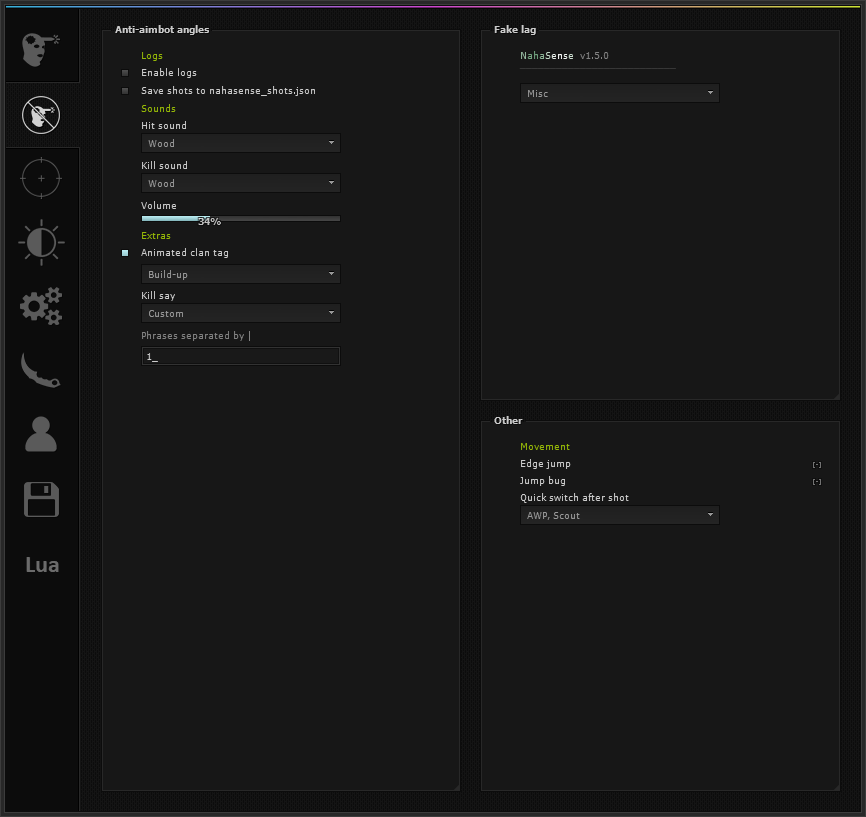Screen dimensions: 866x817
Task: Open the Hit sound dropdown
Action: [x=241, y=143]
